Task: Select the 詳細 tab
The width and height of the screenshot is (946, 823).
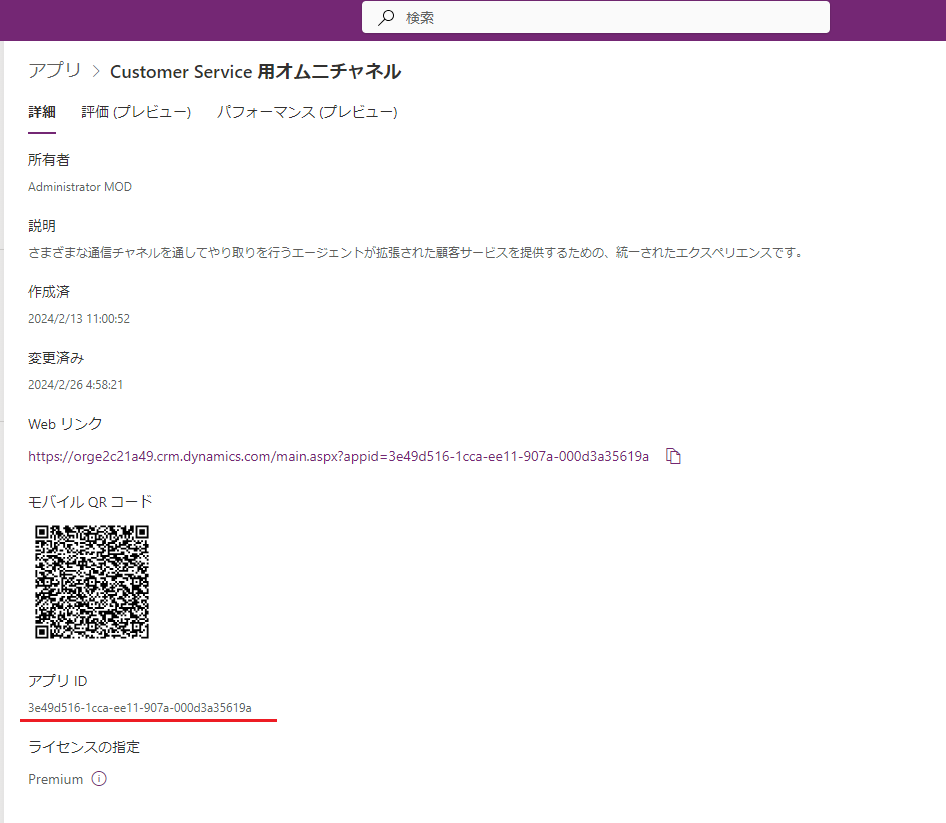Action: pyautogui.click(x=41, y=112)
